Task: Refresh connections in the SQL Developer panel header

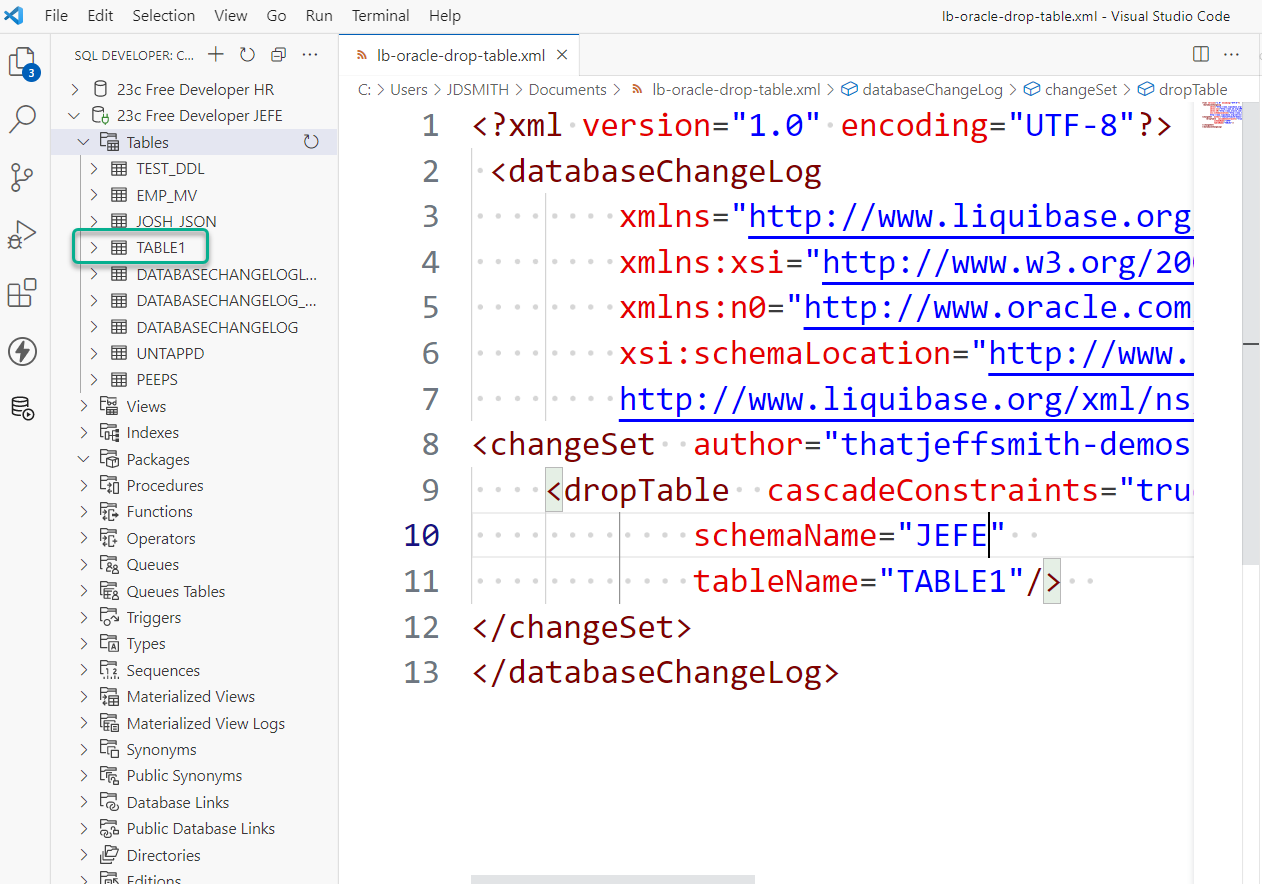Action: (x=247, y=54)
